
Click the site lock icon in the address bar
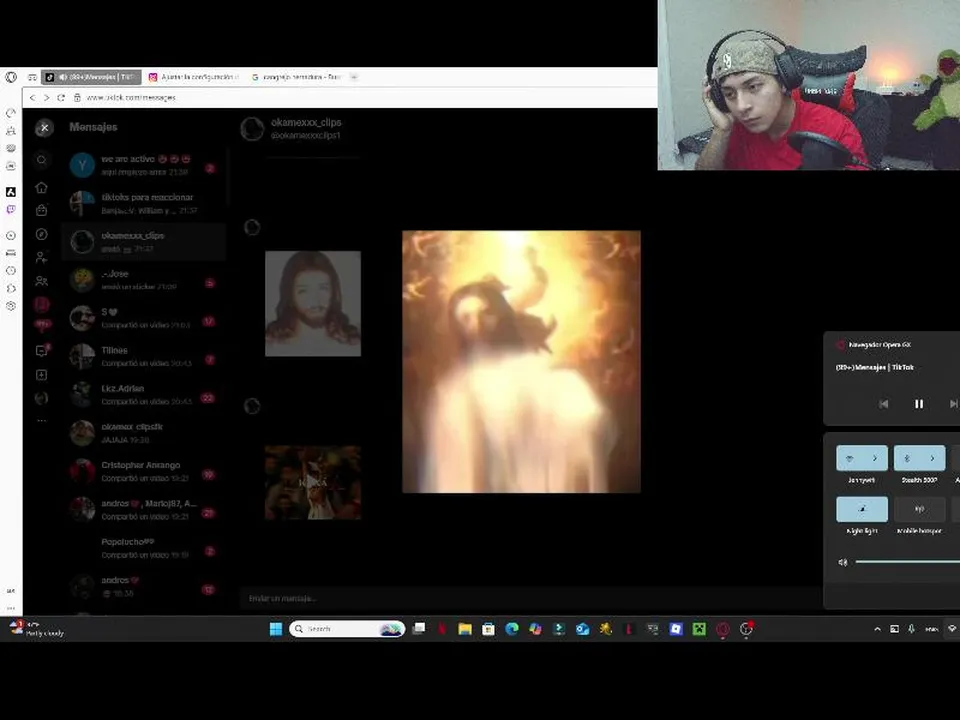pos(77,97)
